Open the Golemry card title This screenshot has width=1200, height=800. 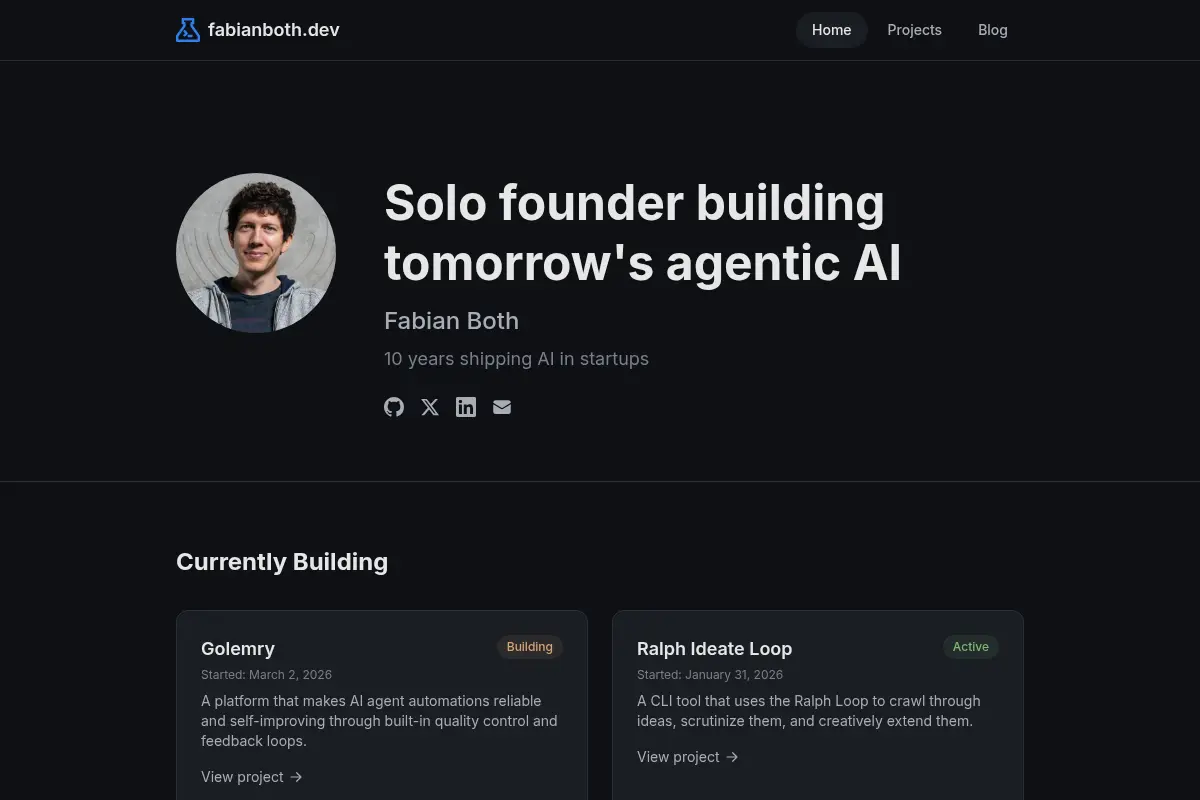[x=238, y=649]
